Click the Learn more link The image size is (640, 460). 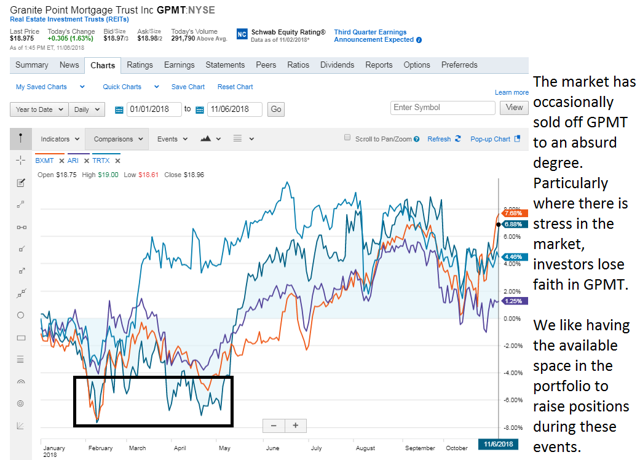pos(511,93)
